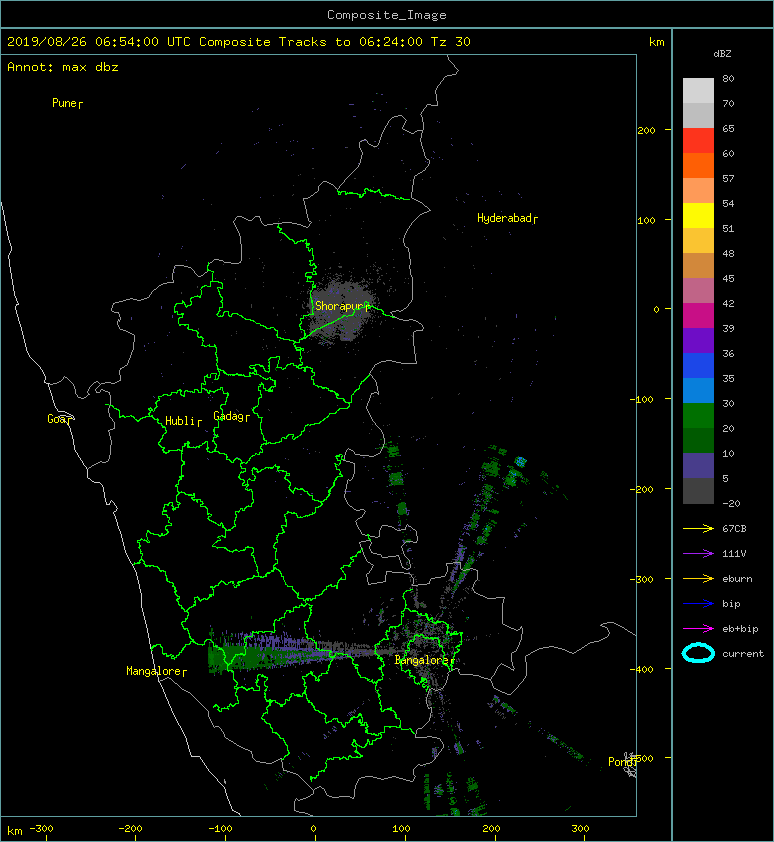The height and width of the screenshot is (842, 774).
Task: Select the gray 70–65 dBZ swatch
Action: pos(698,115)
